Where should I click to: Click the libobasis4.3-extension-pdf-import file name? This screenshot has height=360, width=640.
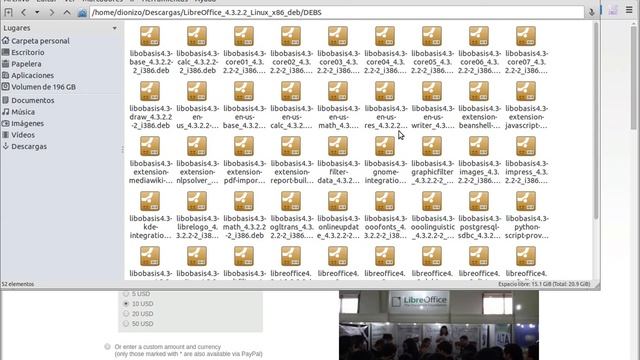coord(244,172)
